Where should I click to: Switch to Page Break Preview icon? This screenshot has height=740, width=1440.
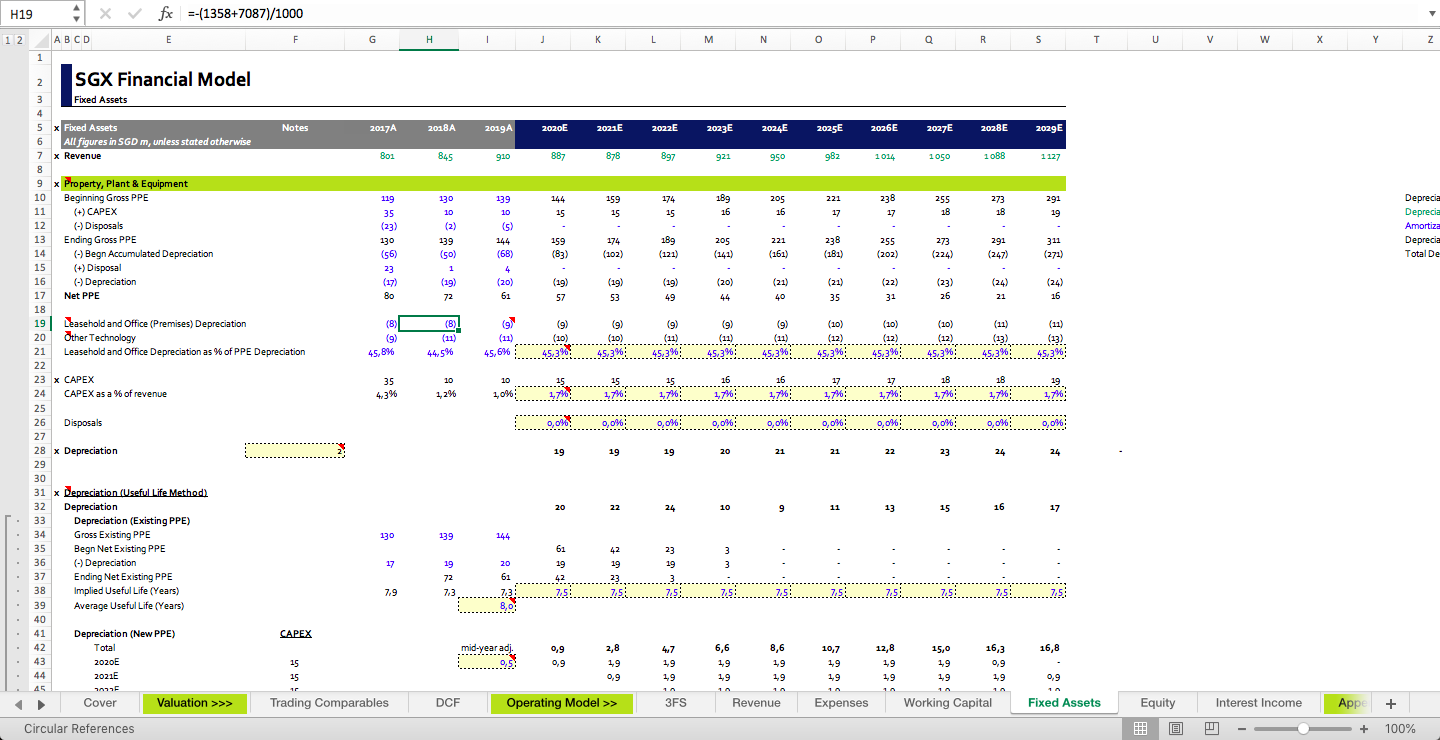point(1212,729)
